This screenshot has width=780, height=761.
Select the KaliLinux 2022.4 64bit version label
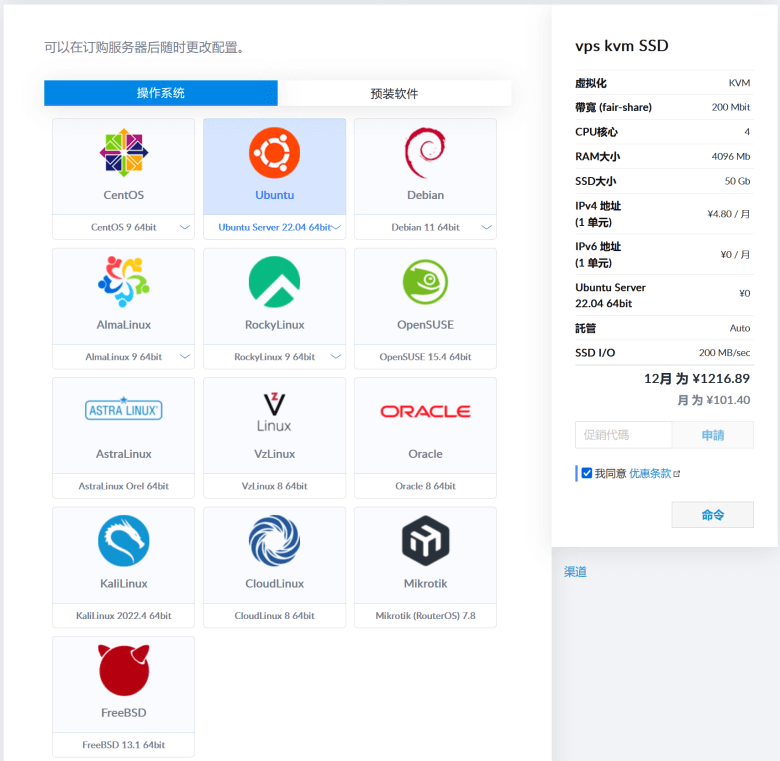click(123, 616)
